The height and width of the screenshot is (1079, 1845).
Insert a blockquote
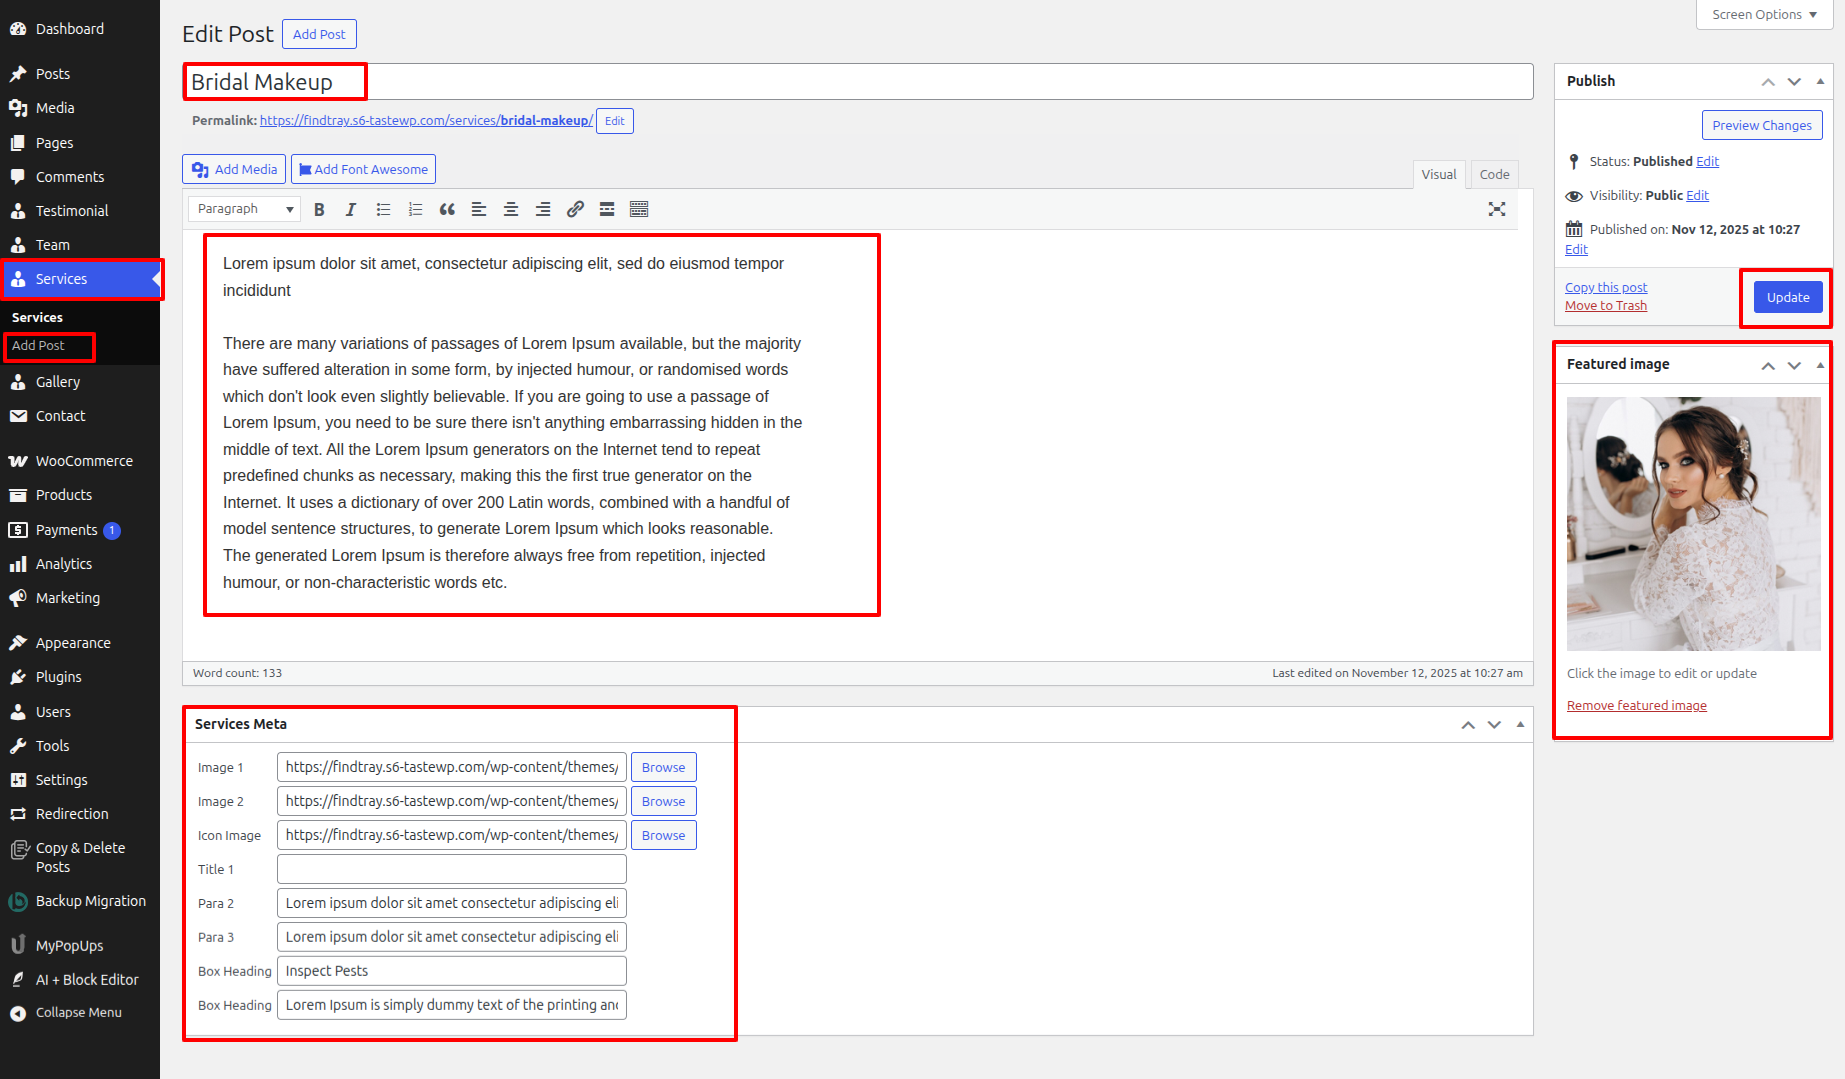click(x=447, y=209)
